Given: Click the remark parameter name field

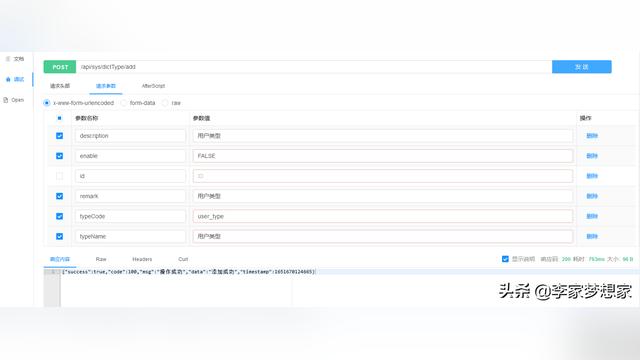Looking at the screenshot, I should pos(130,196).
